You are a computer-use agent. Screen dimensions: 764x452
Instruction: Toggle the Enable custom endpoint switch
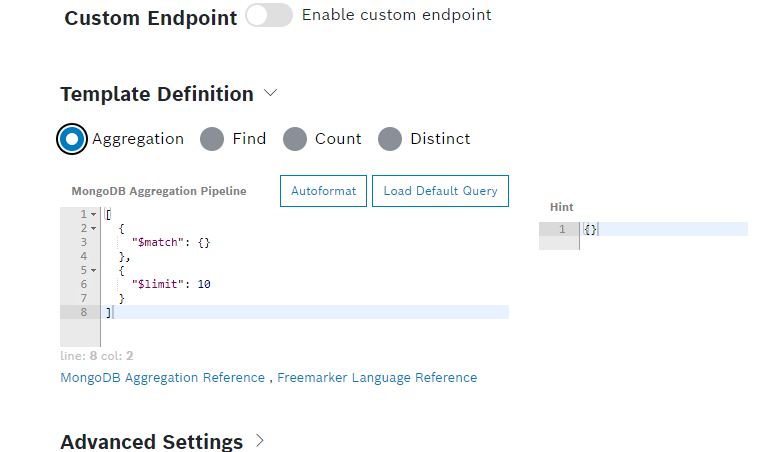(x=268, y=16)
